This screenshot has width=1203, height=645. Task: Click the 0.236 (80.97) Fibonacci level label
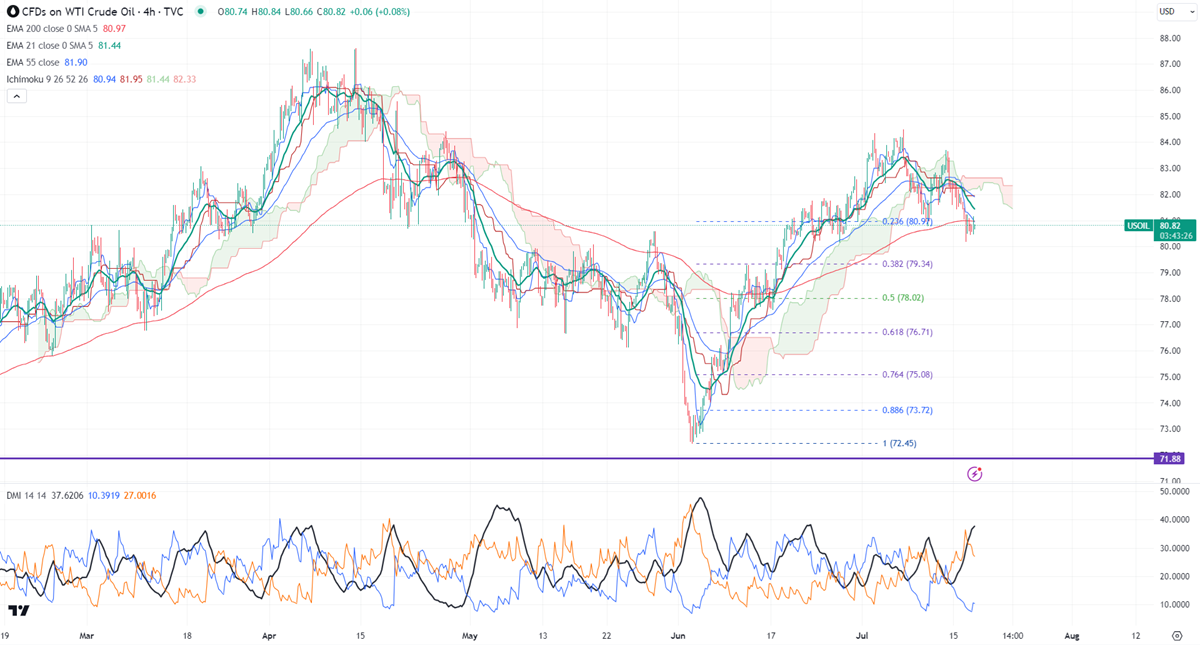tap(908, 221)
